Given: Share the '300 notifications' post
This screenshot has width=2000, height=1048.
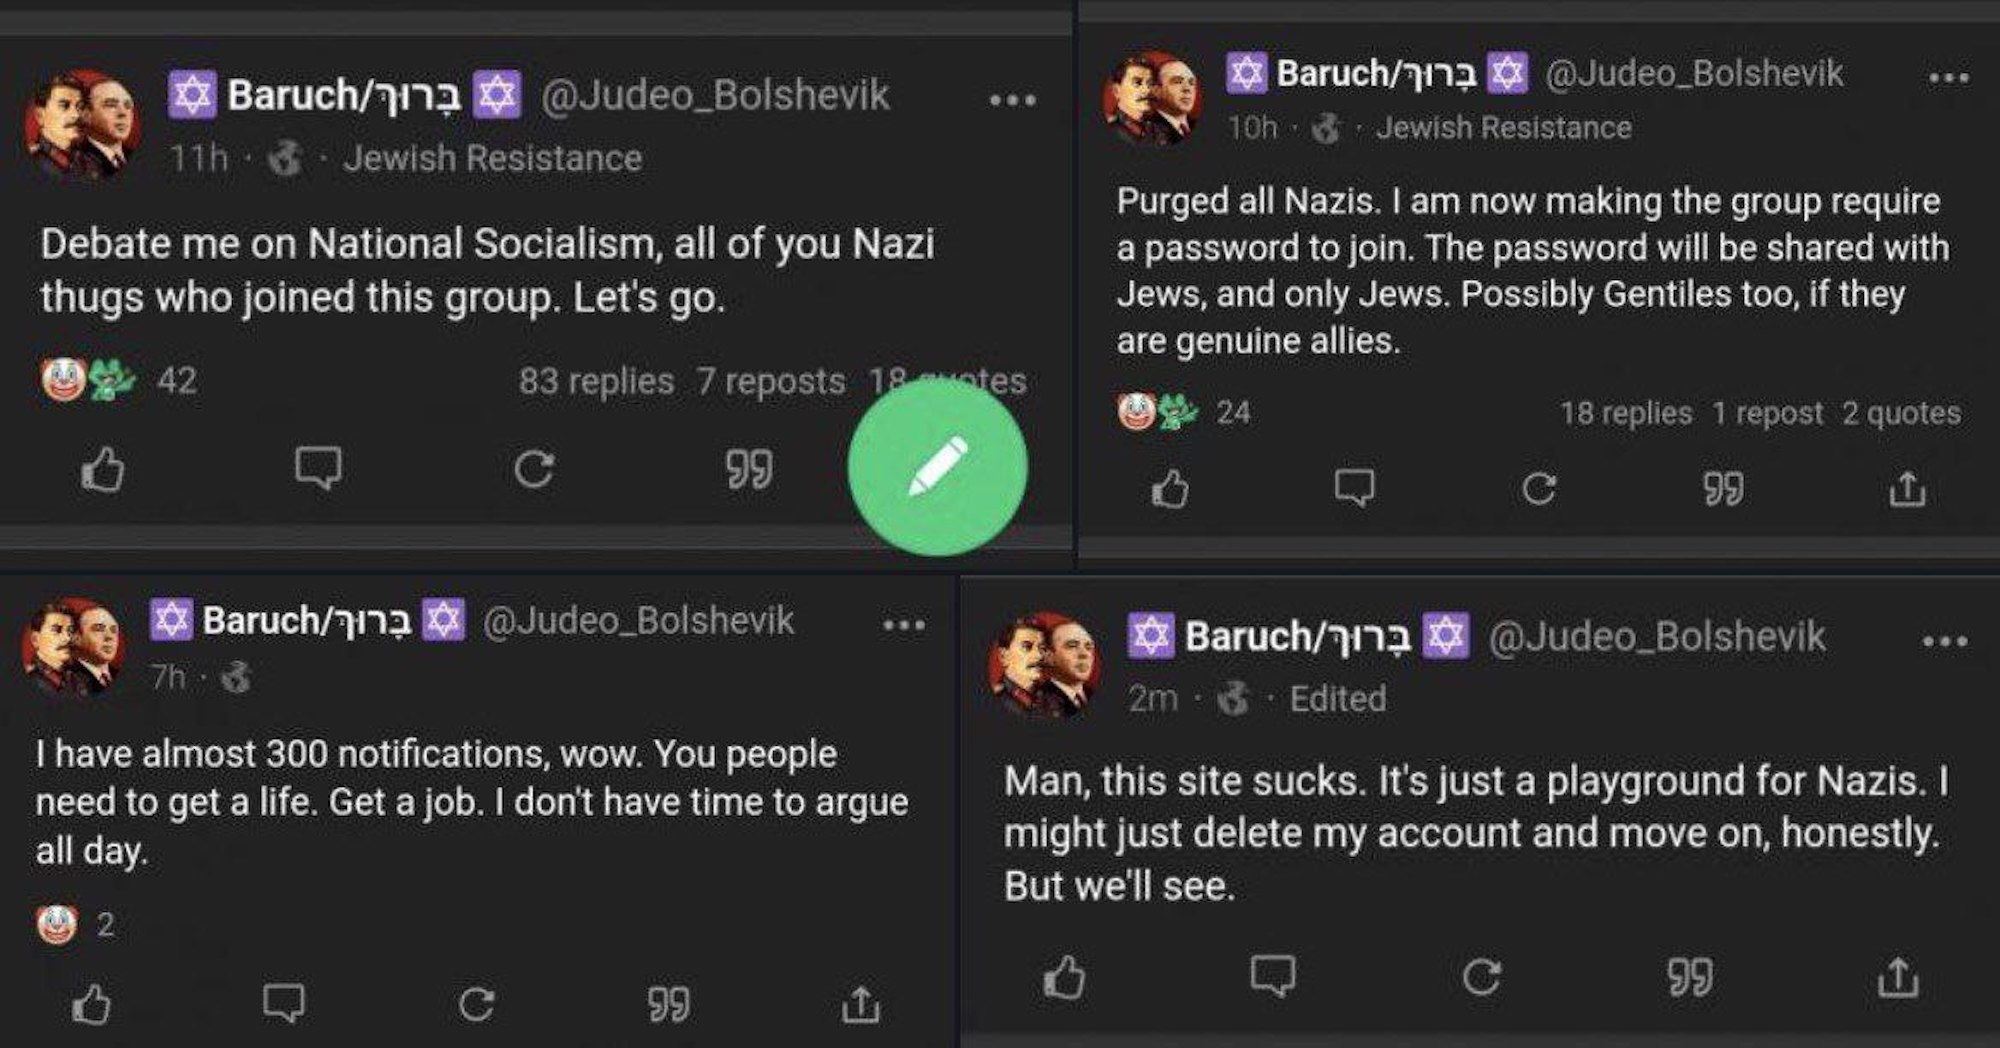Looking at the screenshot, I should click(860, 1004).
